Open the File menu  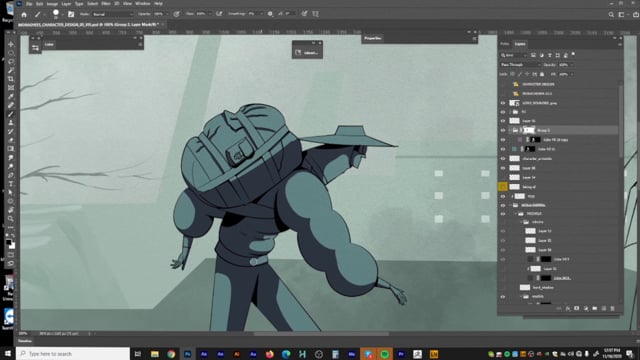click(29, 4)
